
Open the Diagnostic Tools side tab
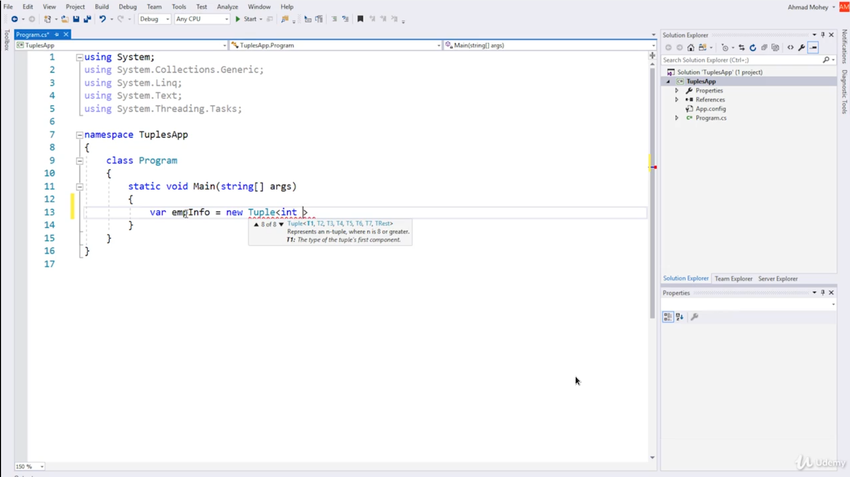pos(844,92)
